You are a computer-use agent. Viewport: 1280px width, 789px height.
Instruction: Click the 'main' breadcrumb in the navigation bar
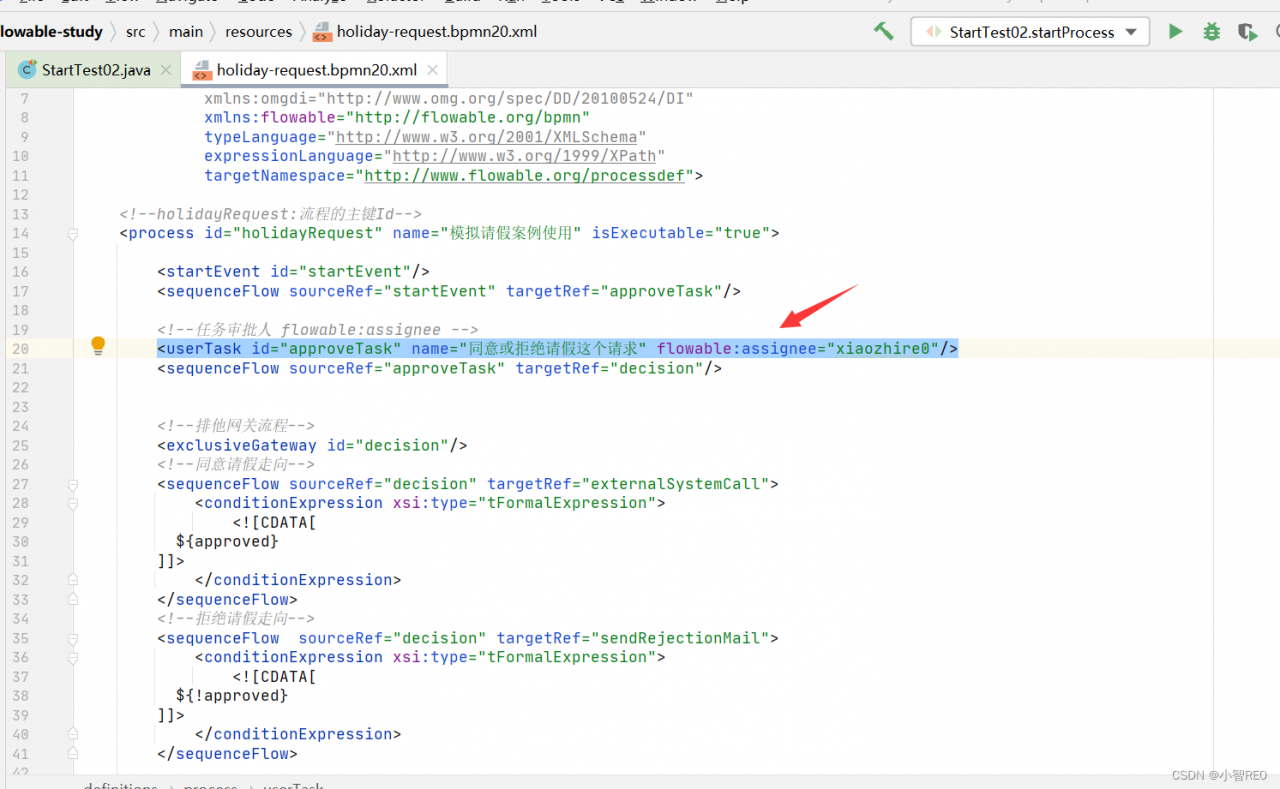coord(186,32)
